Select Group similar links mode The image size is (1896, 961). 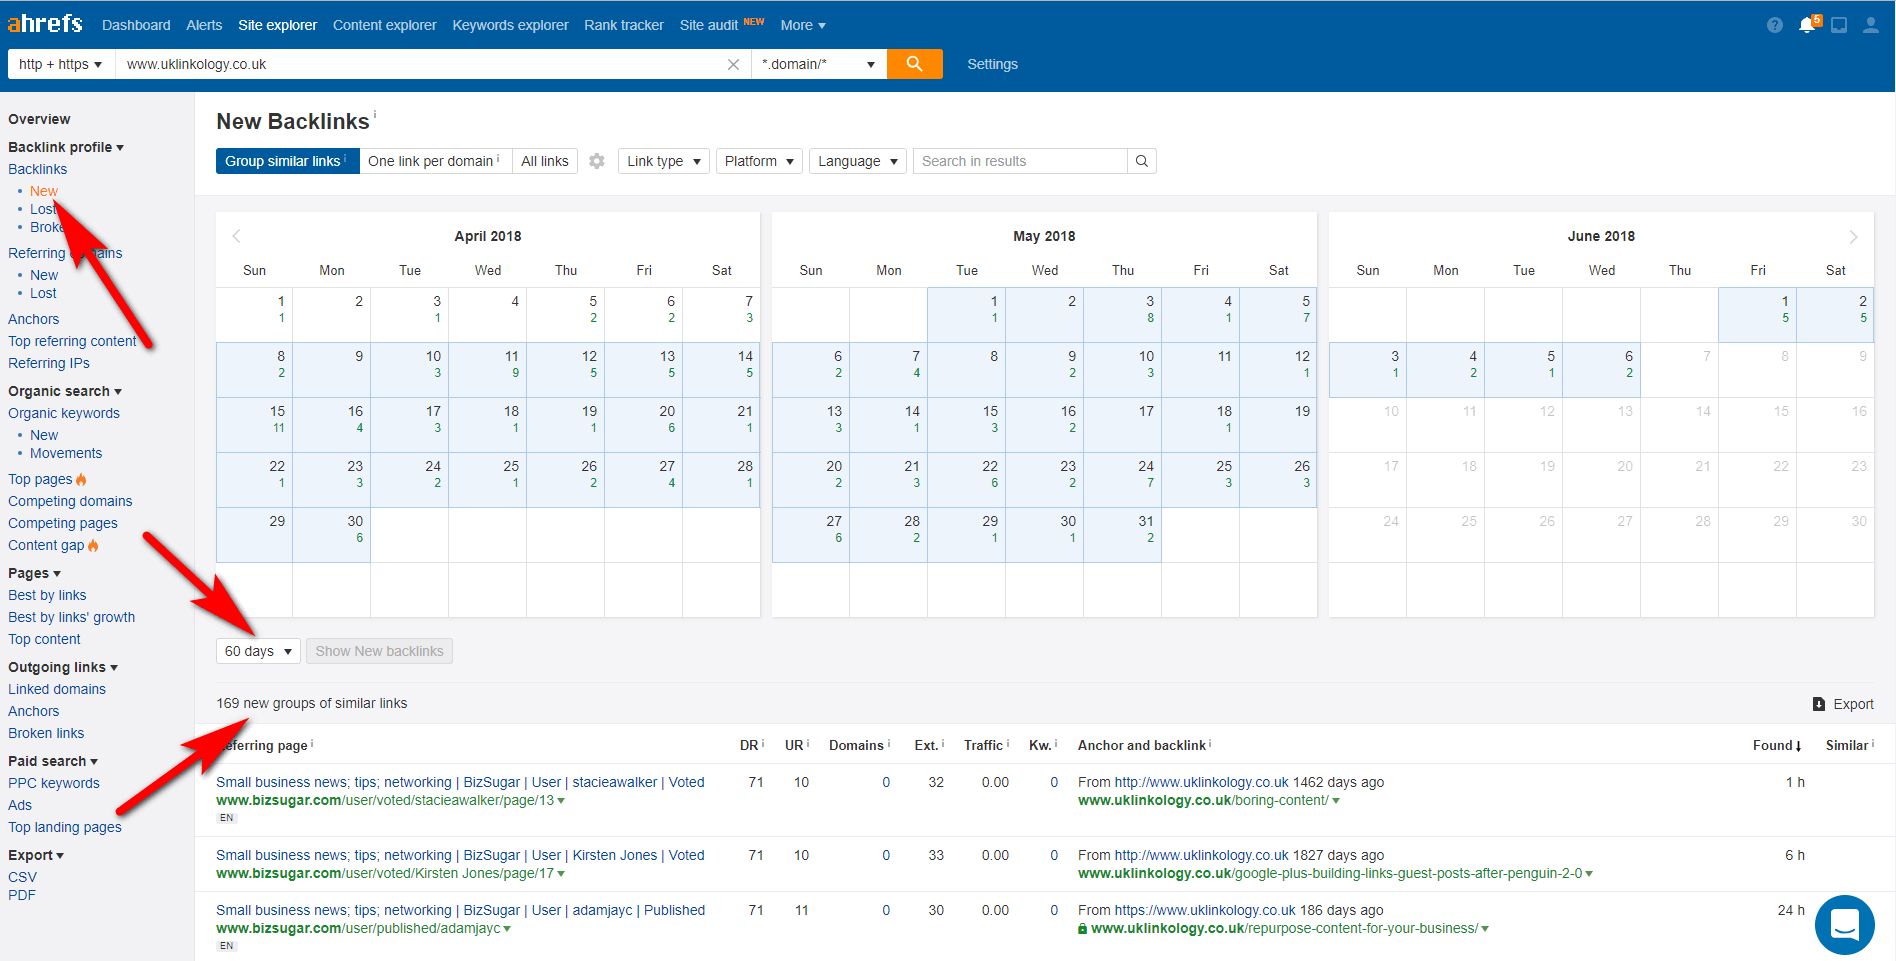pos(287,161)
